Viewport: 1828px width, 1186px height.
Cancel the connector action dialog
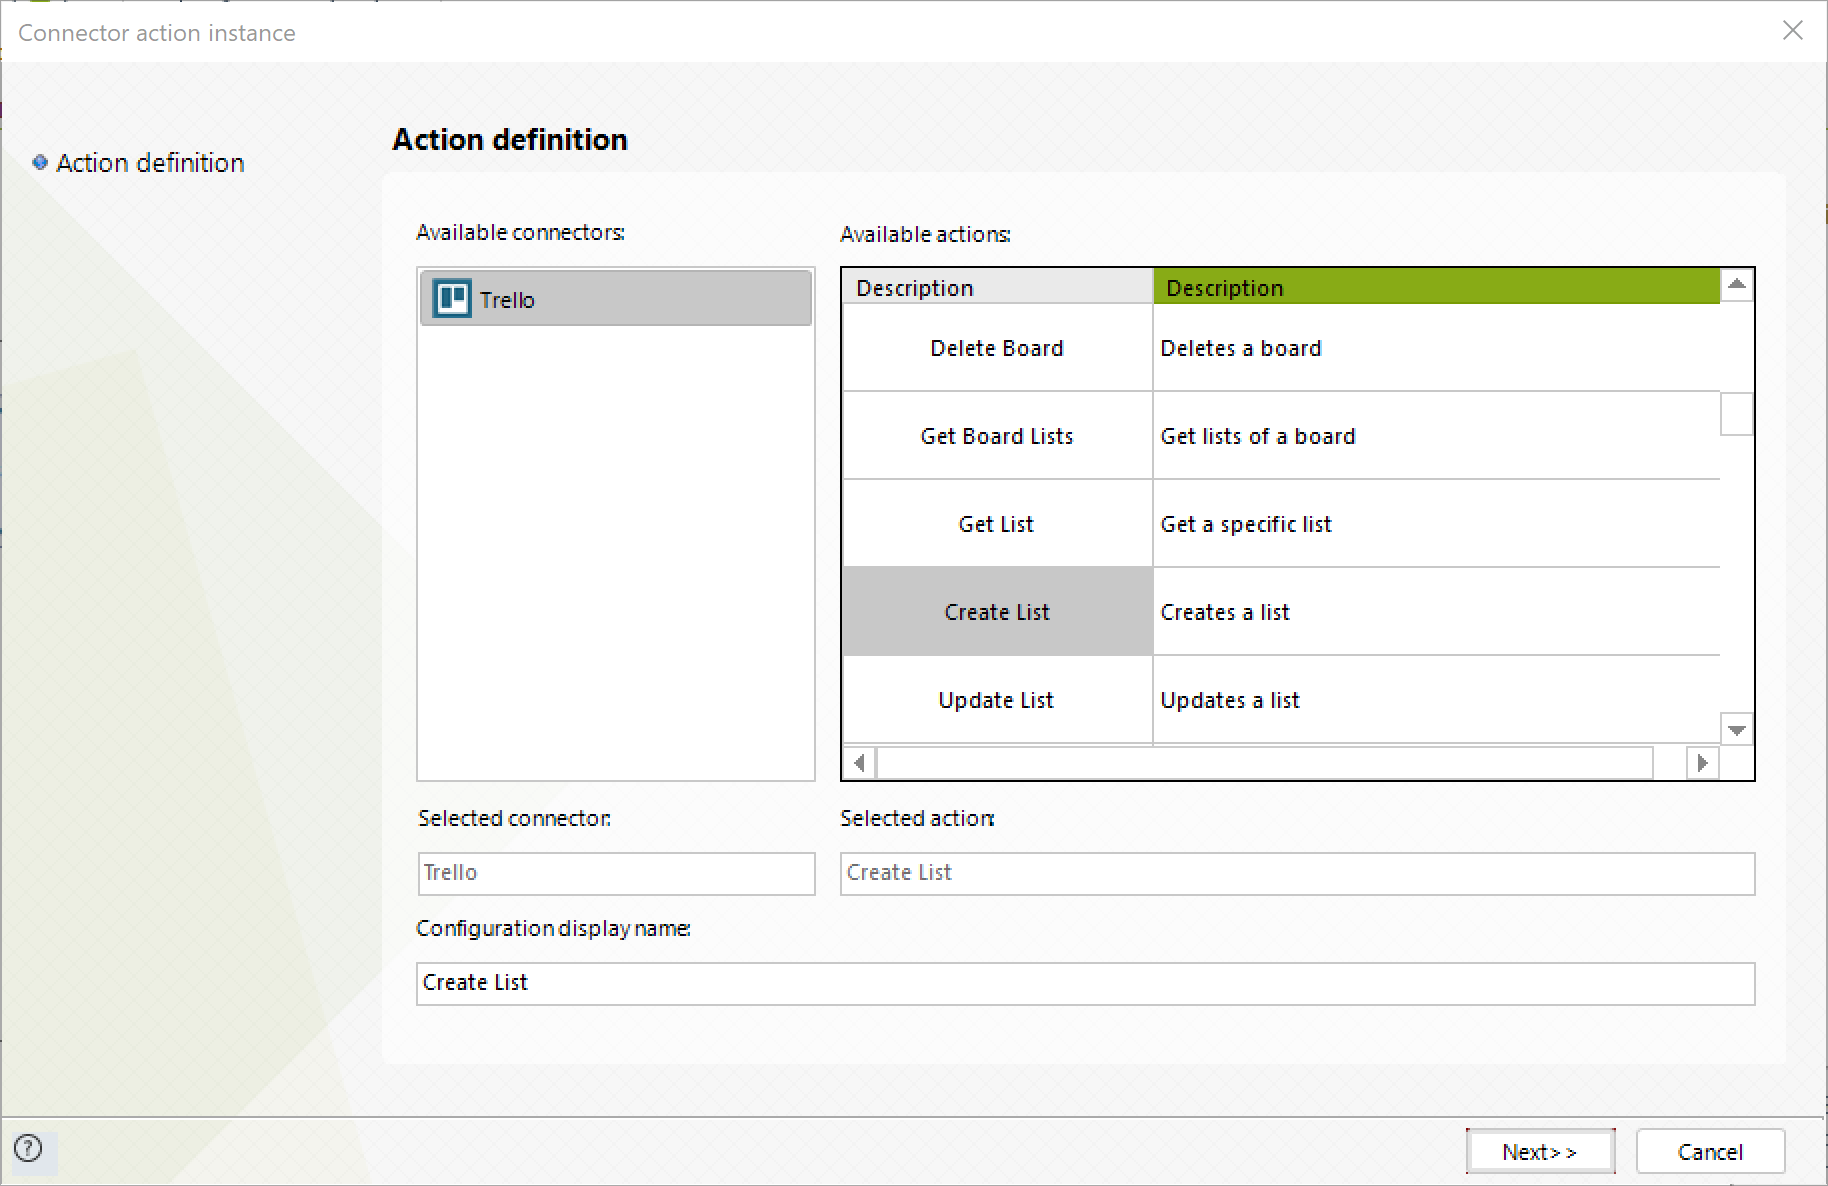[x=1710, y=1151]
